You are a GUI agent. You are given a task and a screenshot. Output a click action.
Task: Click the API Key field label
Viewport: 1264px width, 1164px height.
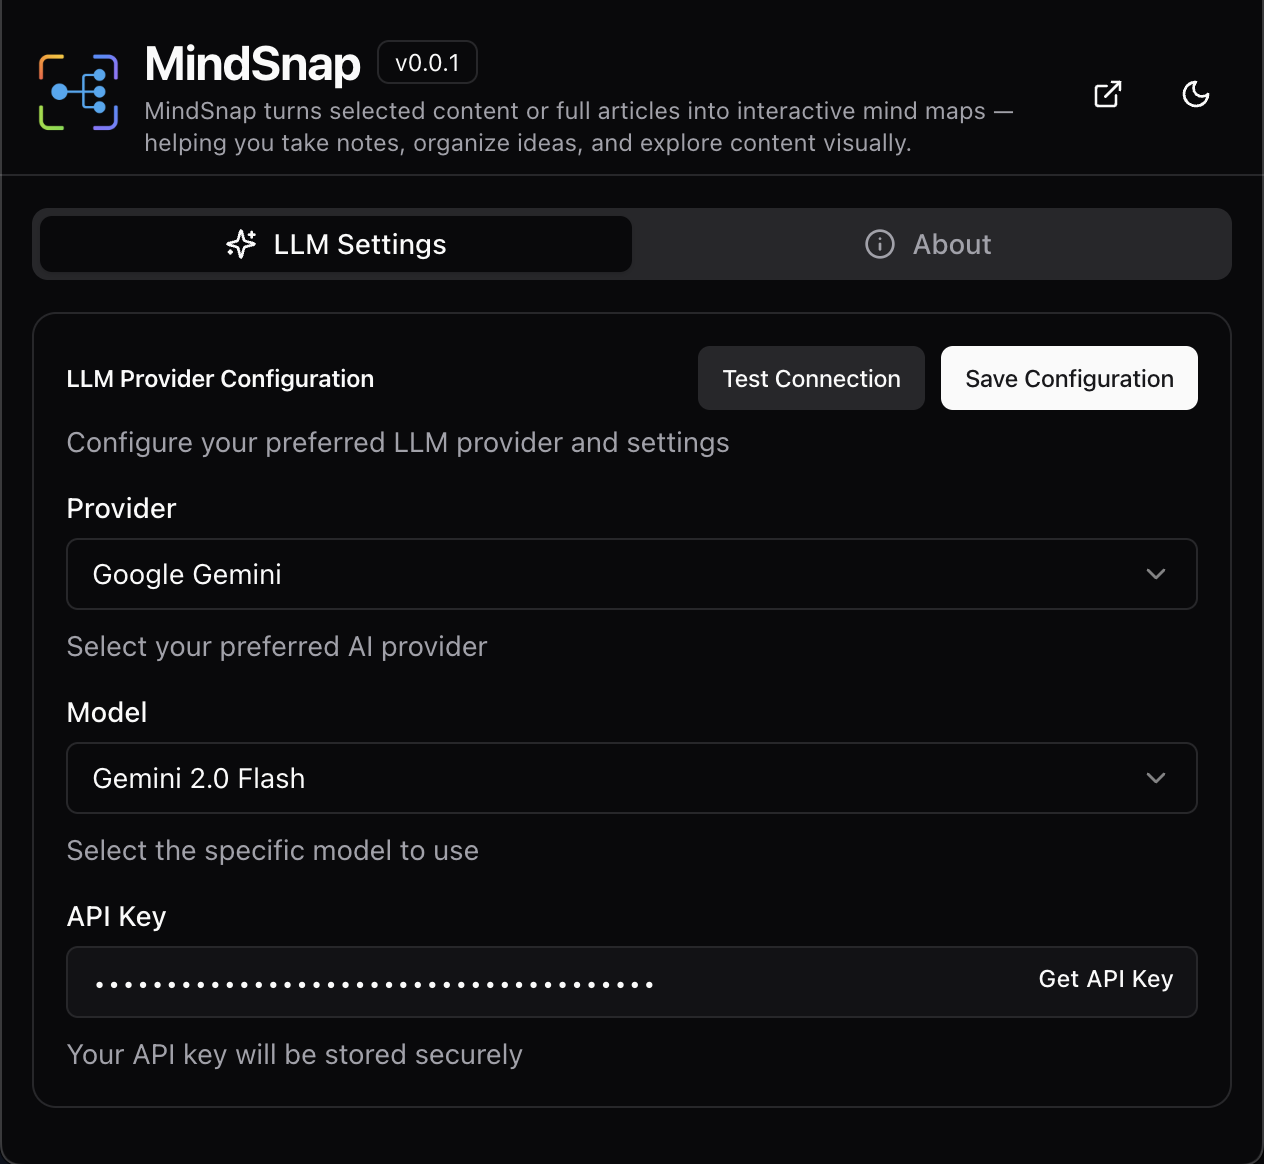click(116, 916)
